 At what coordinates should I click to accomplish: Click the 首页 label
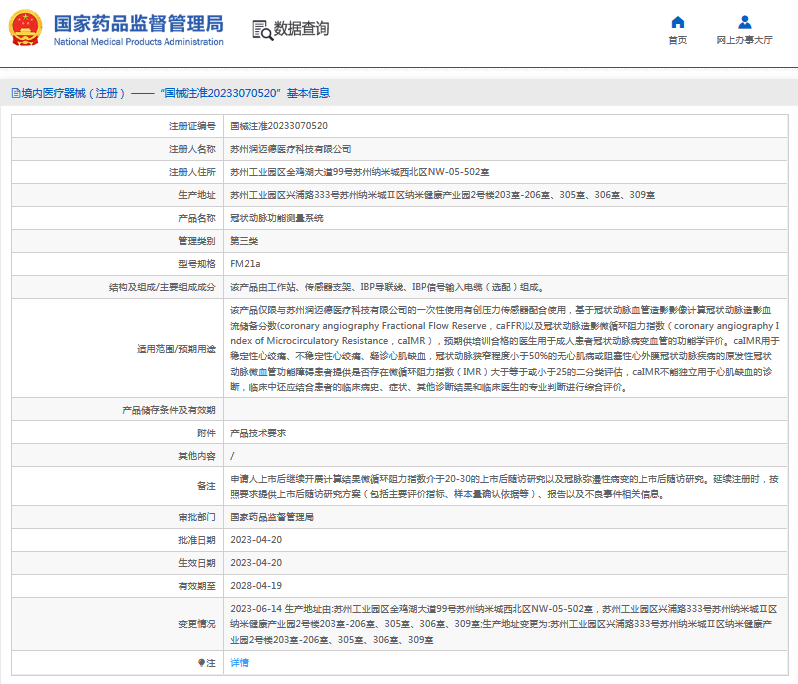[677, 40]
